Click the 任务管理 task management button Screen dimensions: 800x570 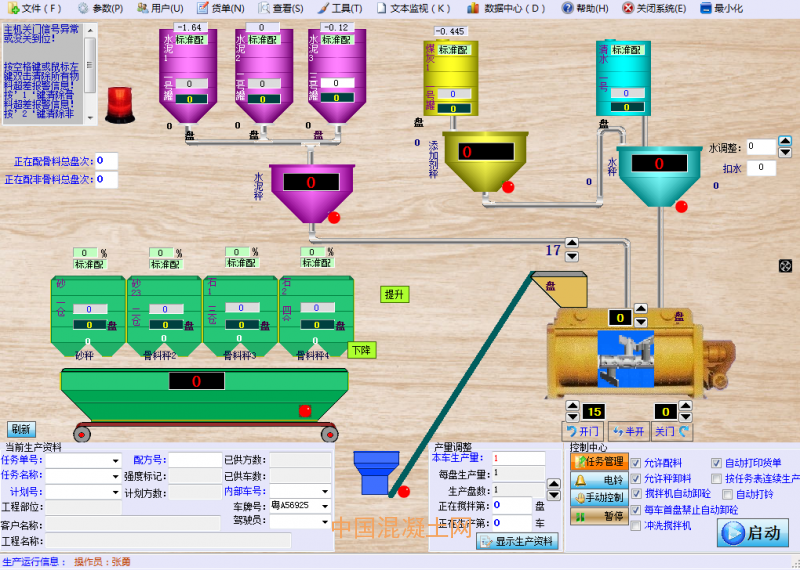(599, 462)
